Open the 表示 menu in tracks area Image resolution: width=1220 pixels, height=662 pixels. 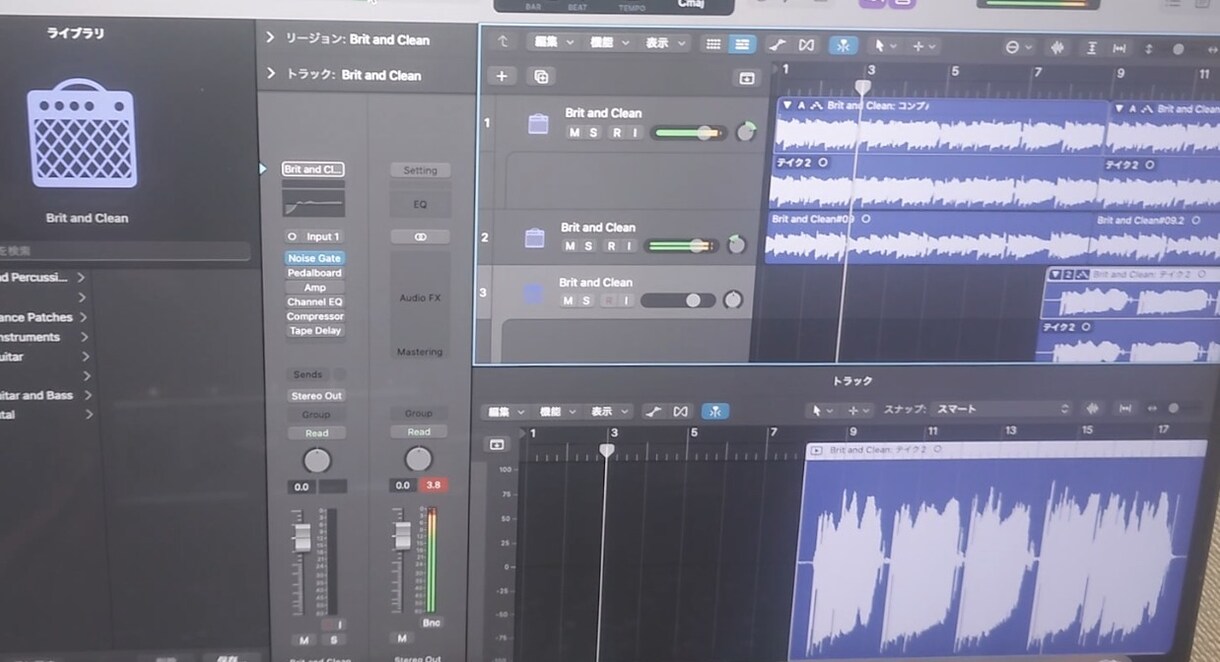pyautogui.click(x=665, y=43)
